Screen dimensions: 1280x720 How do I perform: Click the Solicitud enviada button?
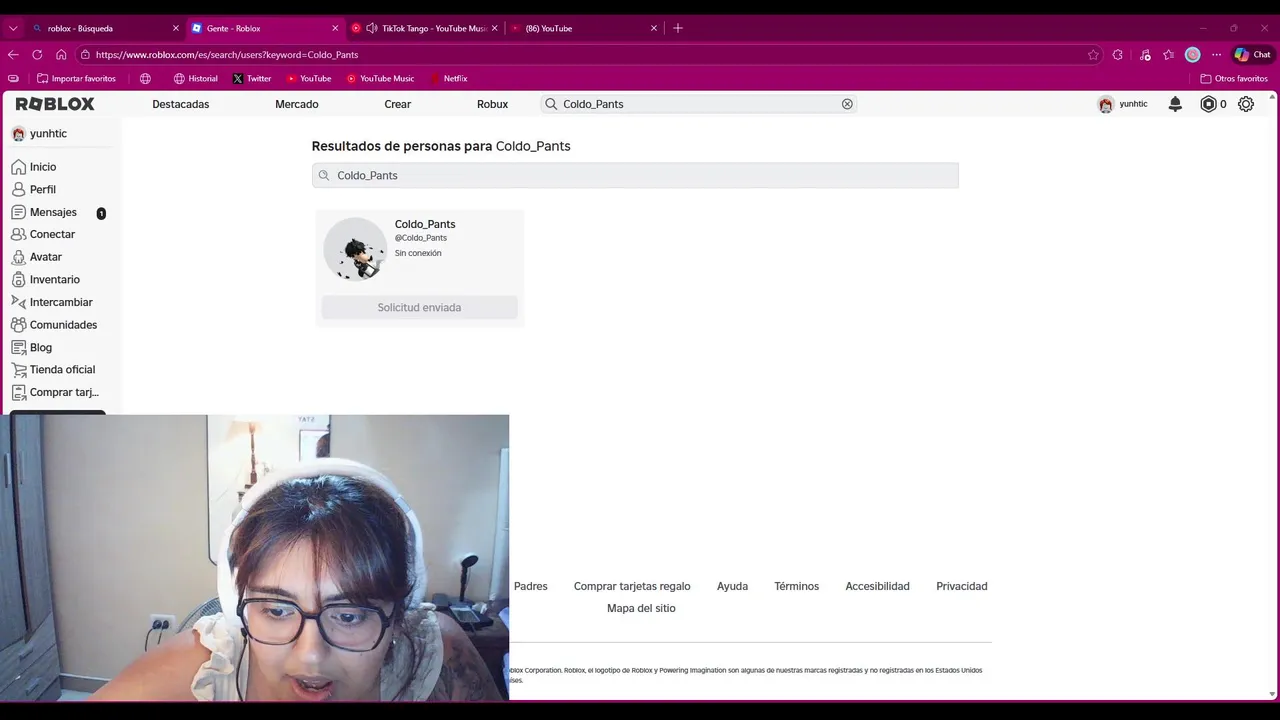pos(419,307)
